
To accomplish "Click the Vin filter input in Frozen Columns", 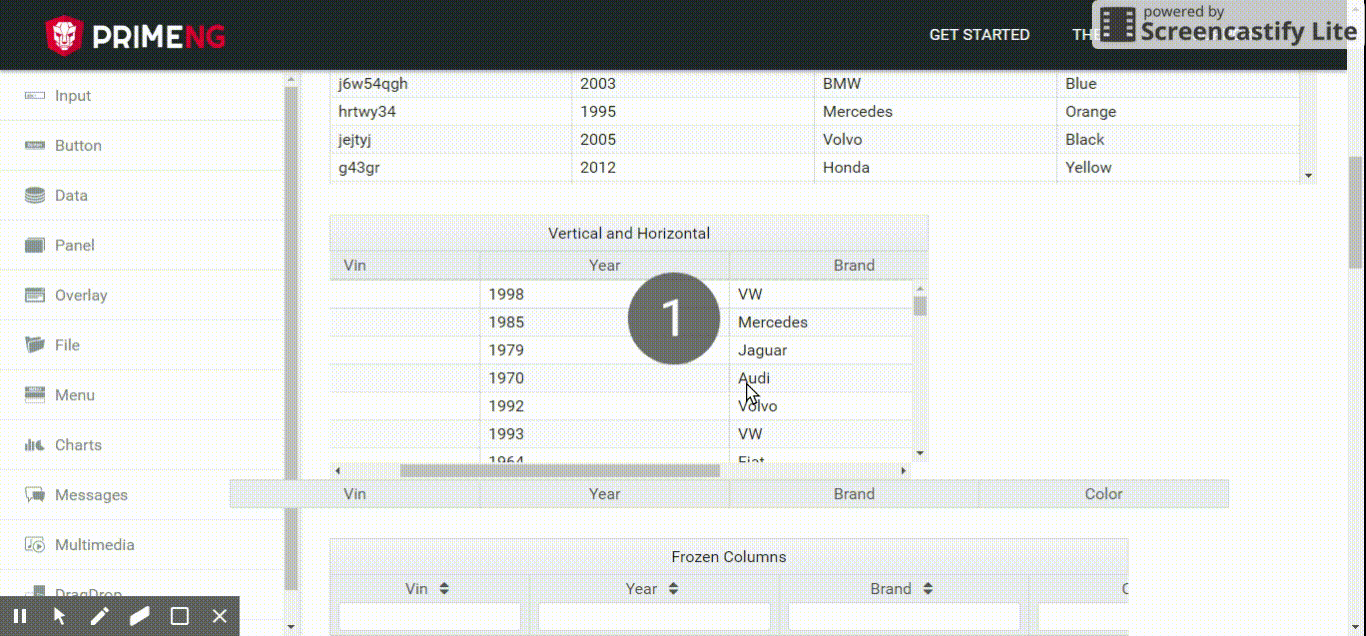I will (429, 616).
